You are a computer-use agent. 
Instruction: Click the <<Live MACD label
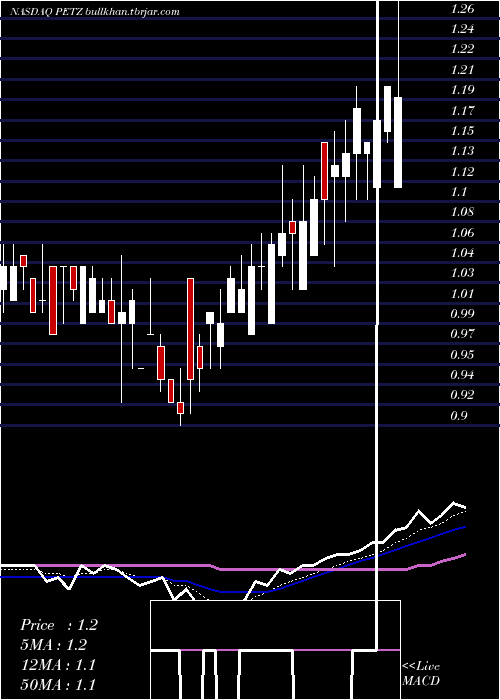421,673
